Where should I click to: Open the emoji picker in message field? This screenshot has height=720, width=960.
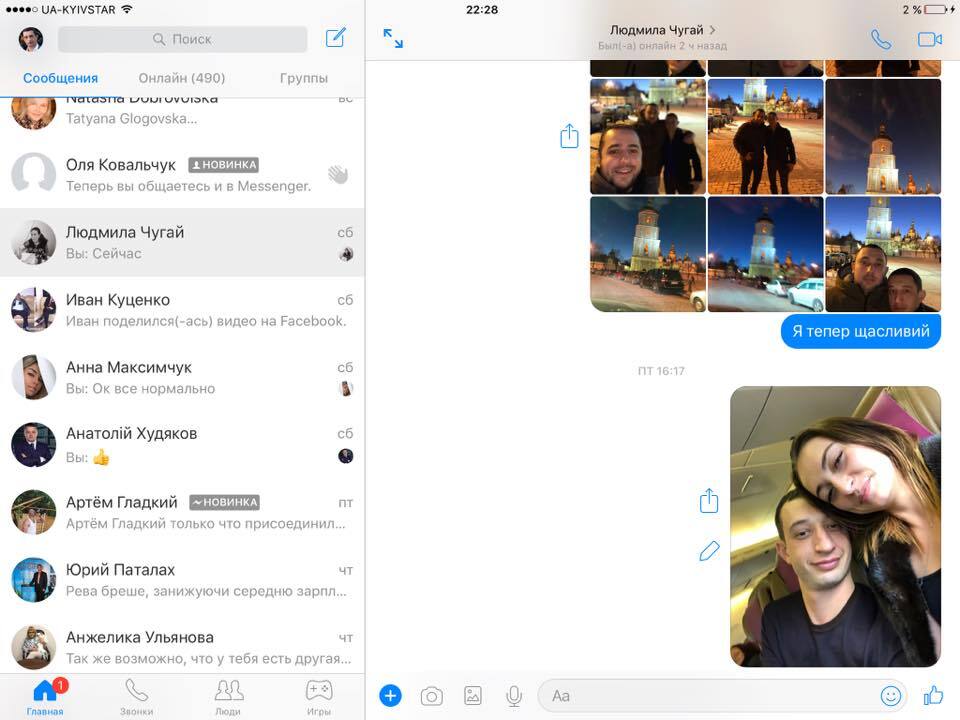tap(890, 696)
